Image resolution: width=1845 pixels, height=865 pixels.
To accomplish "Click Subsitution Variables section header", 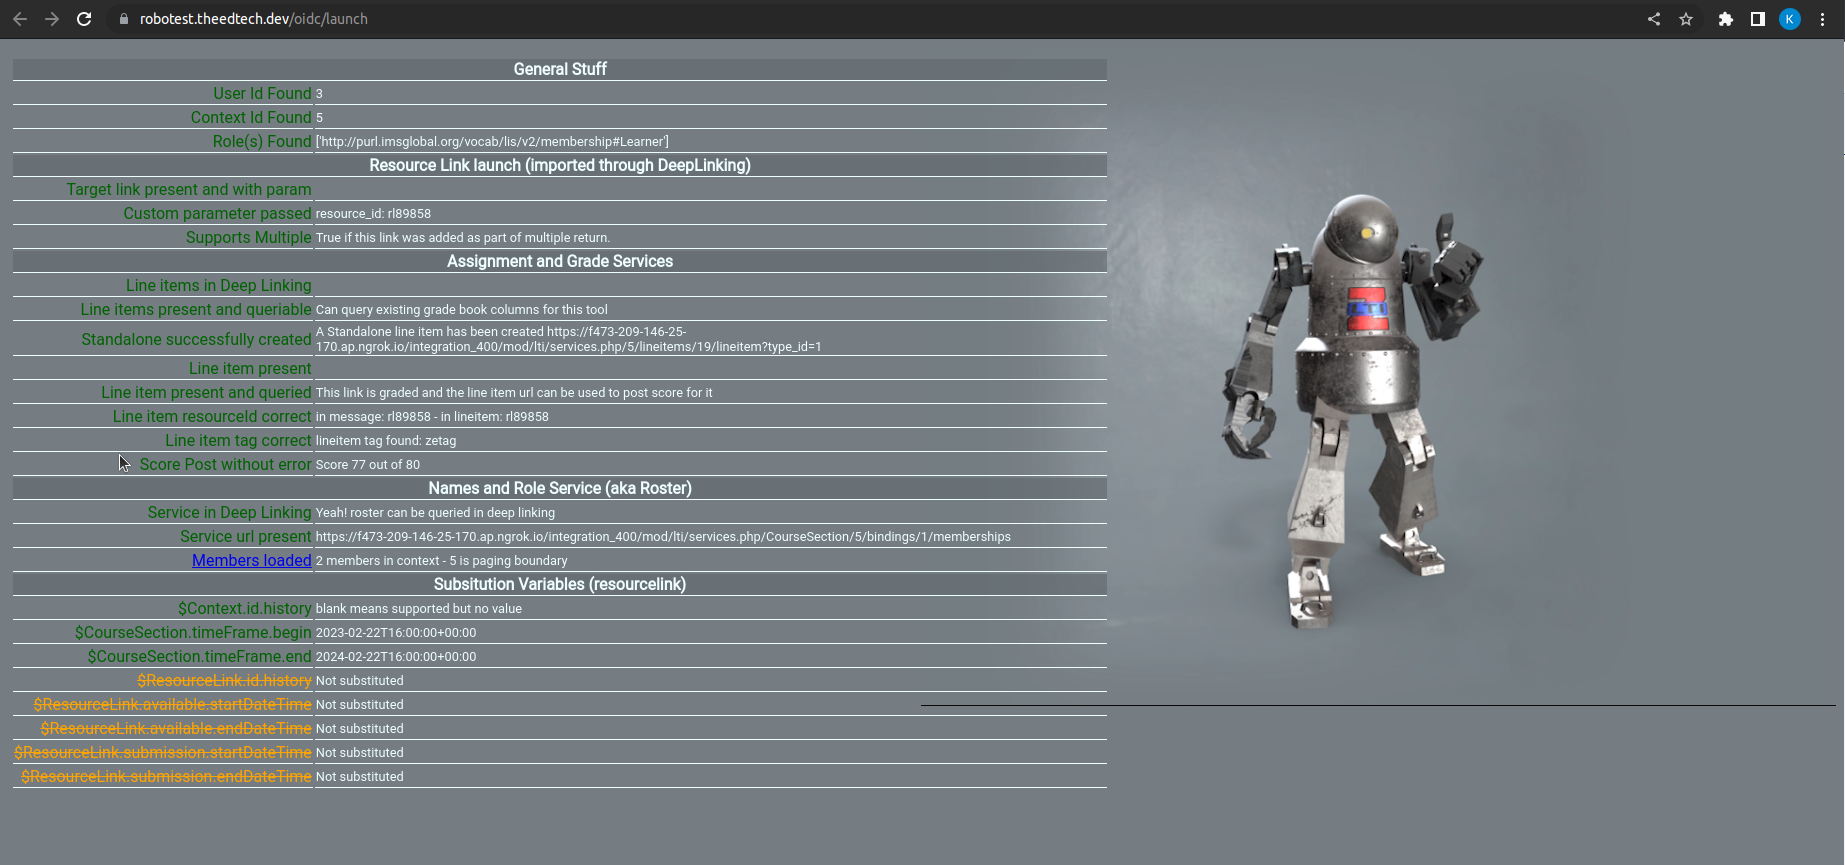I will [560, 584].
